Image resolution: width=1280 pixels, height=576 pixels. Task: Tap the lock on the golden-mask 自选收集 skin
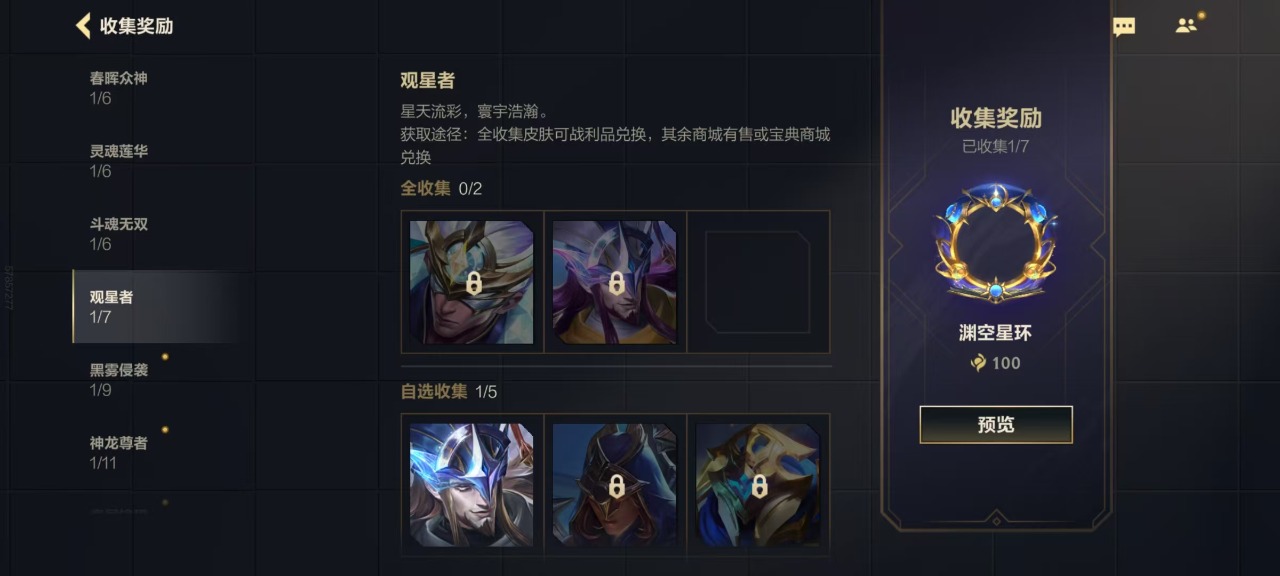[759, 486]
